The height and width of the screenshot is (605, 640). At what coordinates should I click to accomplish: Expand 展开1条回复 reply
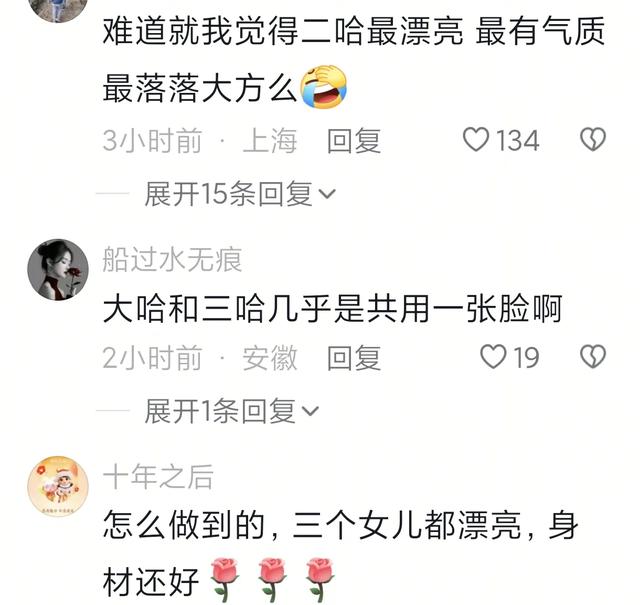(x=231, y=411)
